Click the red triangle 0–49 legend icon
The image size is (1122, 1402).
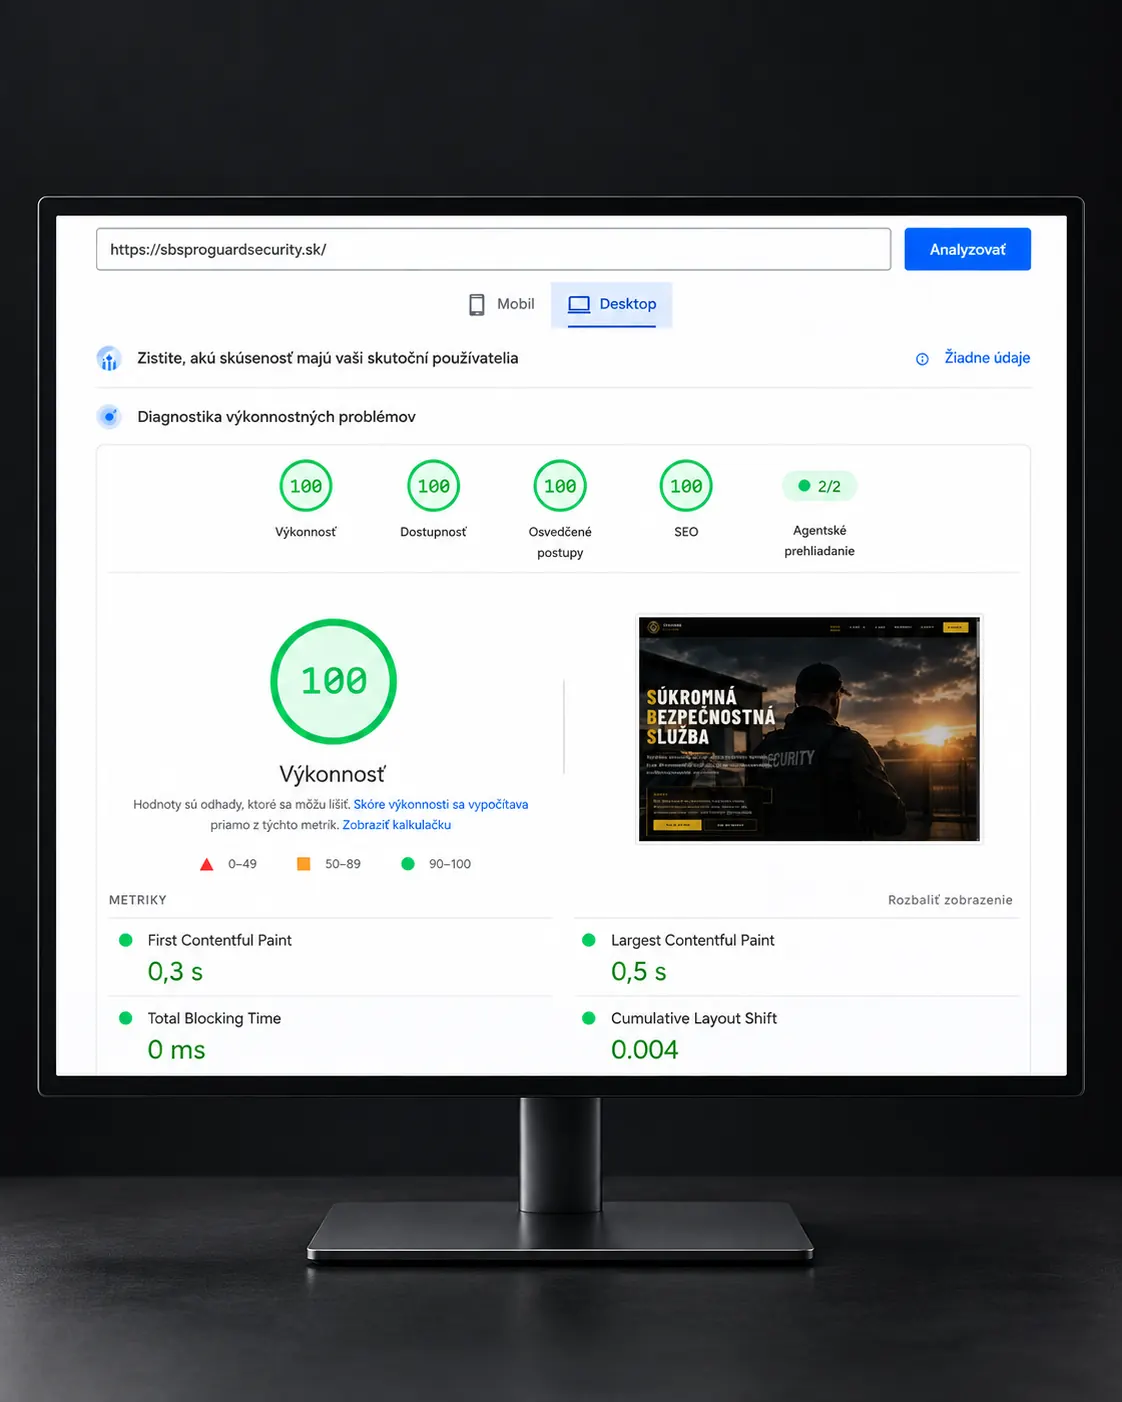[x=206, y=864]
